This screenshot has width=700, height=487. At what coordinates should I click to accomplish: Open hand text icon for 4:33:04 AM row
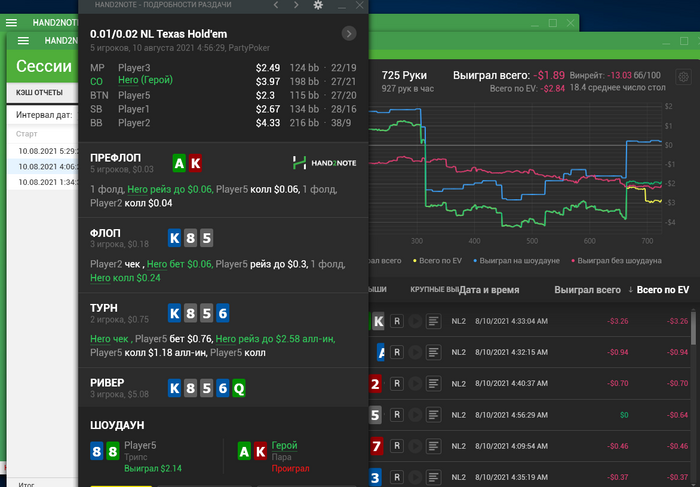[433, 321]
